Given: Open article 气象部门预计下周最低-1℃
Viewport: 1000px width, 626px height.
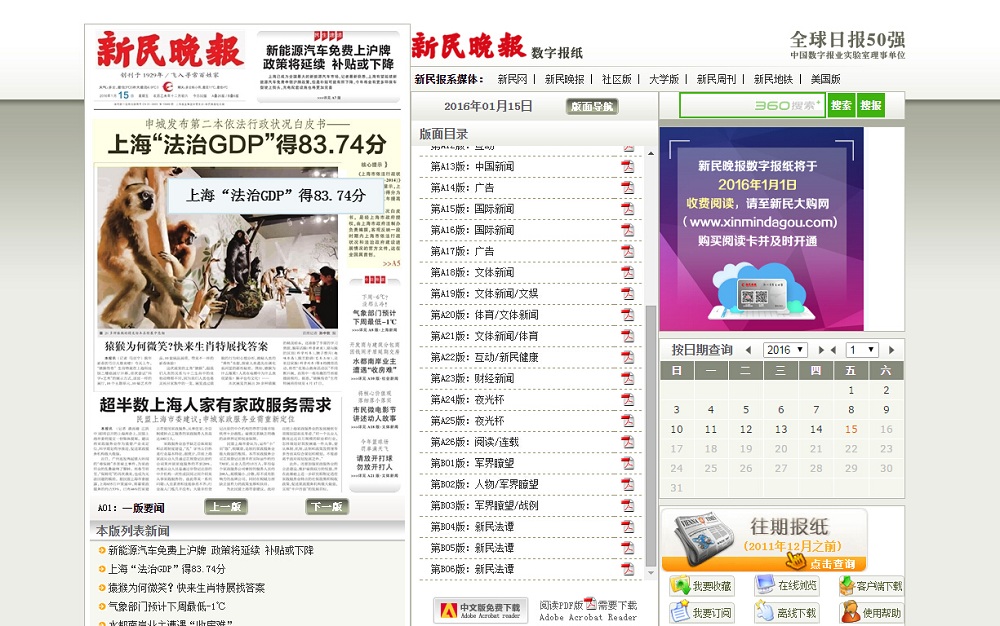Looking at the screenshot, I should coord(166,606).
